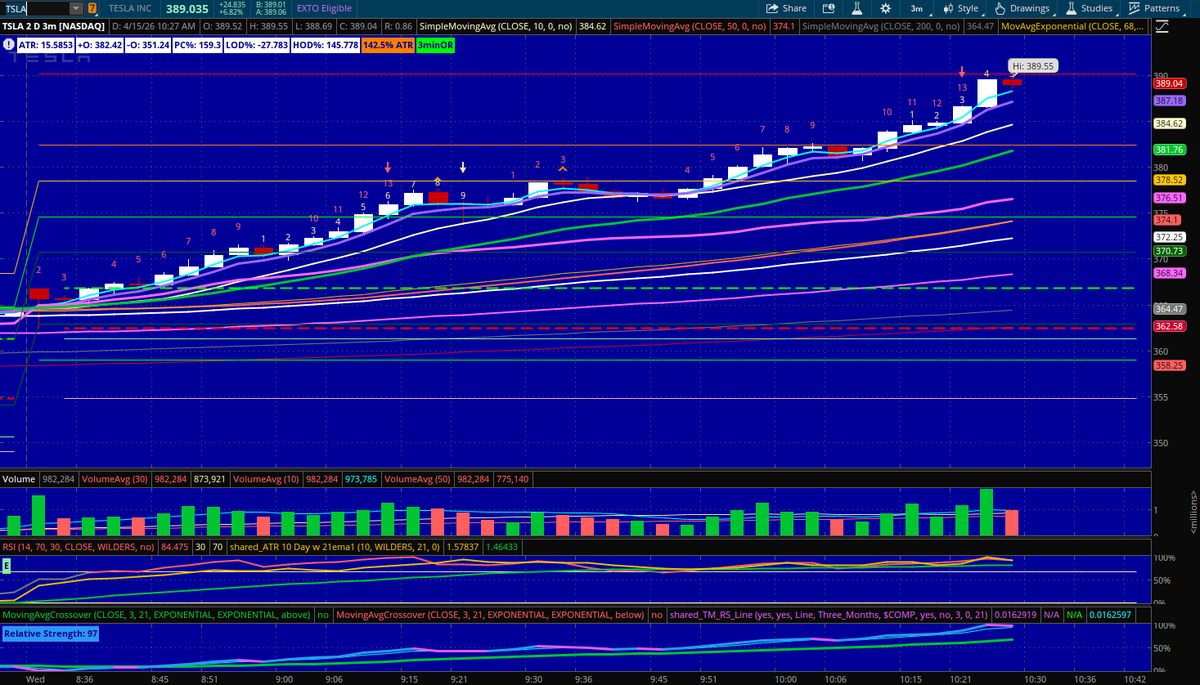The image size is (1200, 685).
Task: Click the orange news badge numbered 7
Action: point(93,8)
